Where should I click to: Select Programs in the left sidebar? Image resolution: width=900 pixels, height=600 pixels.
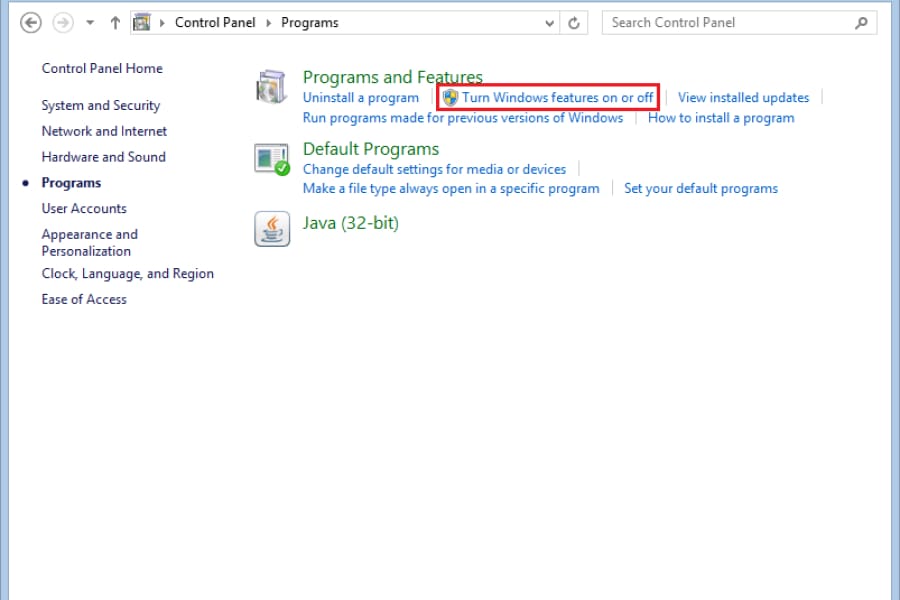tap(71, 183)
